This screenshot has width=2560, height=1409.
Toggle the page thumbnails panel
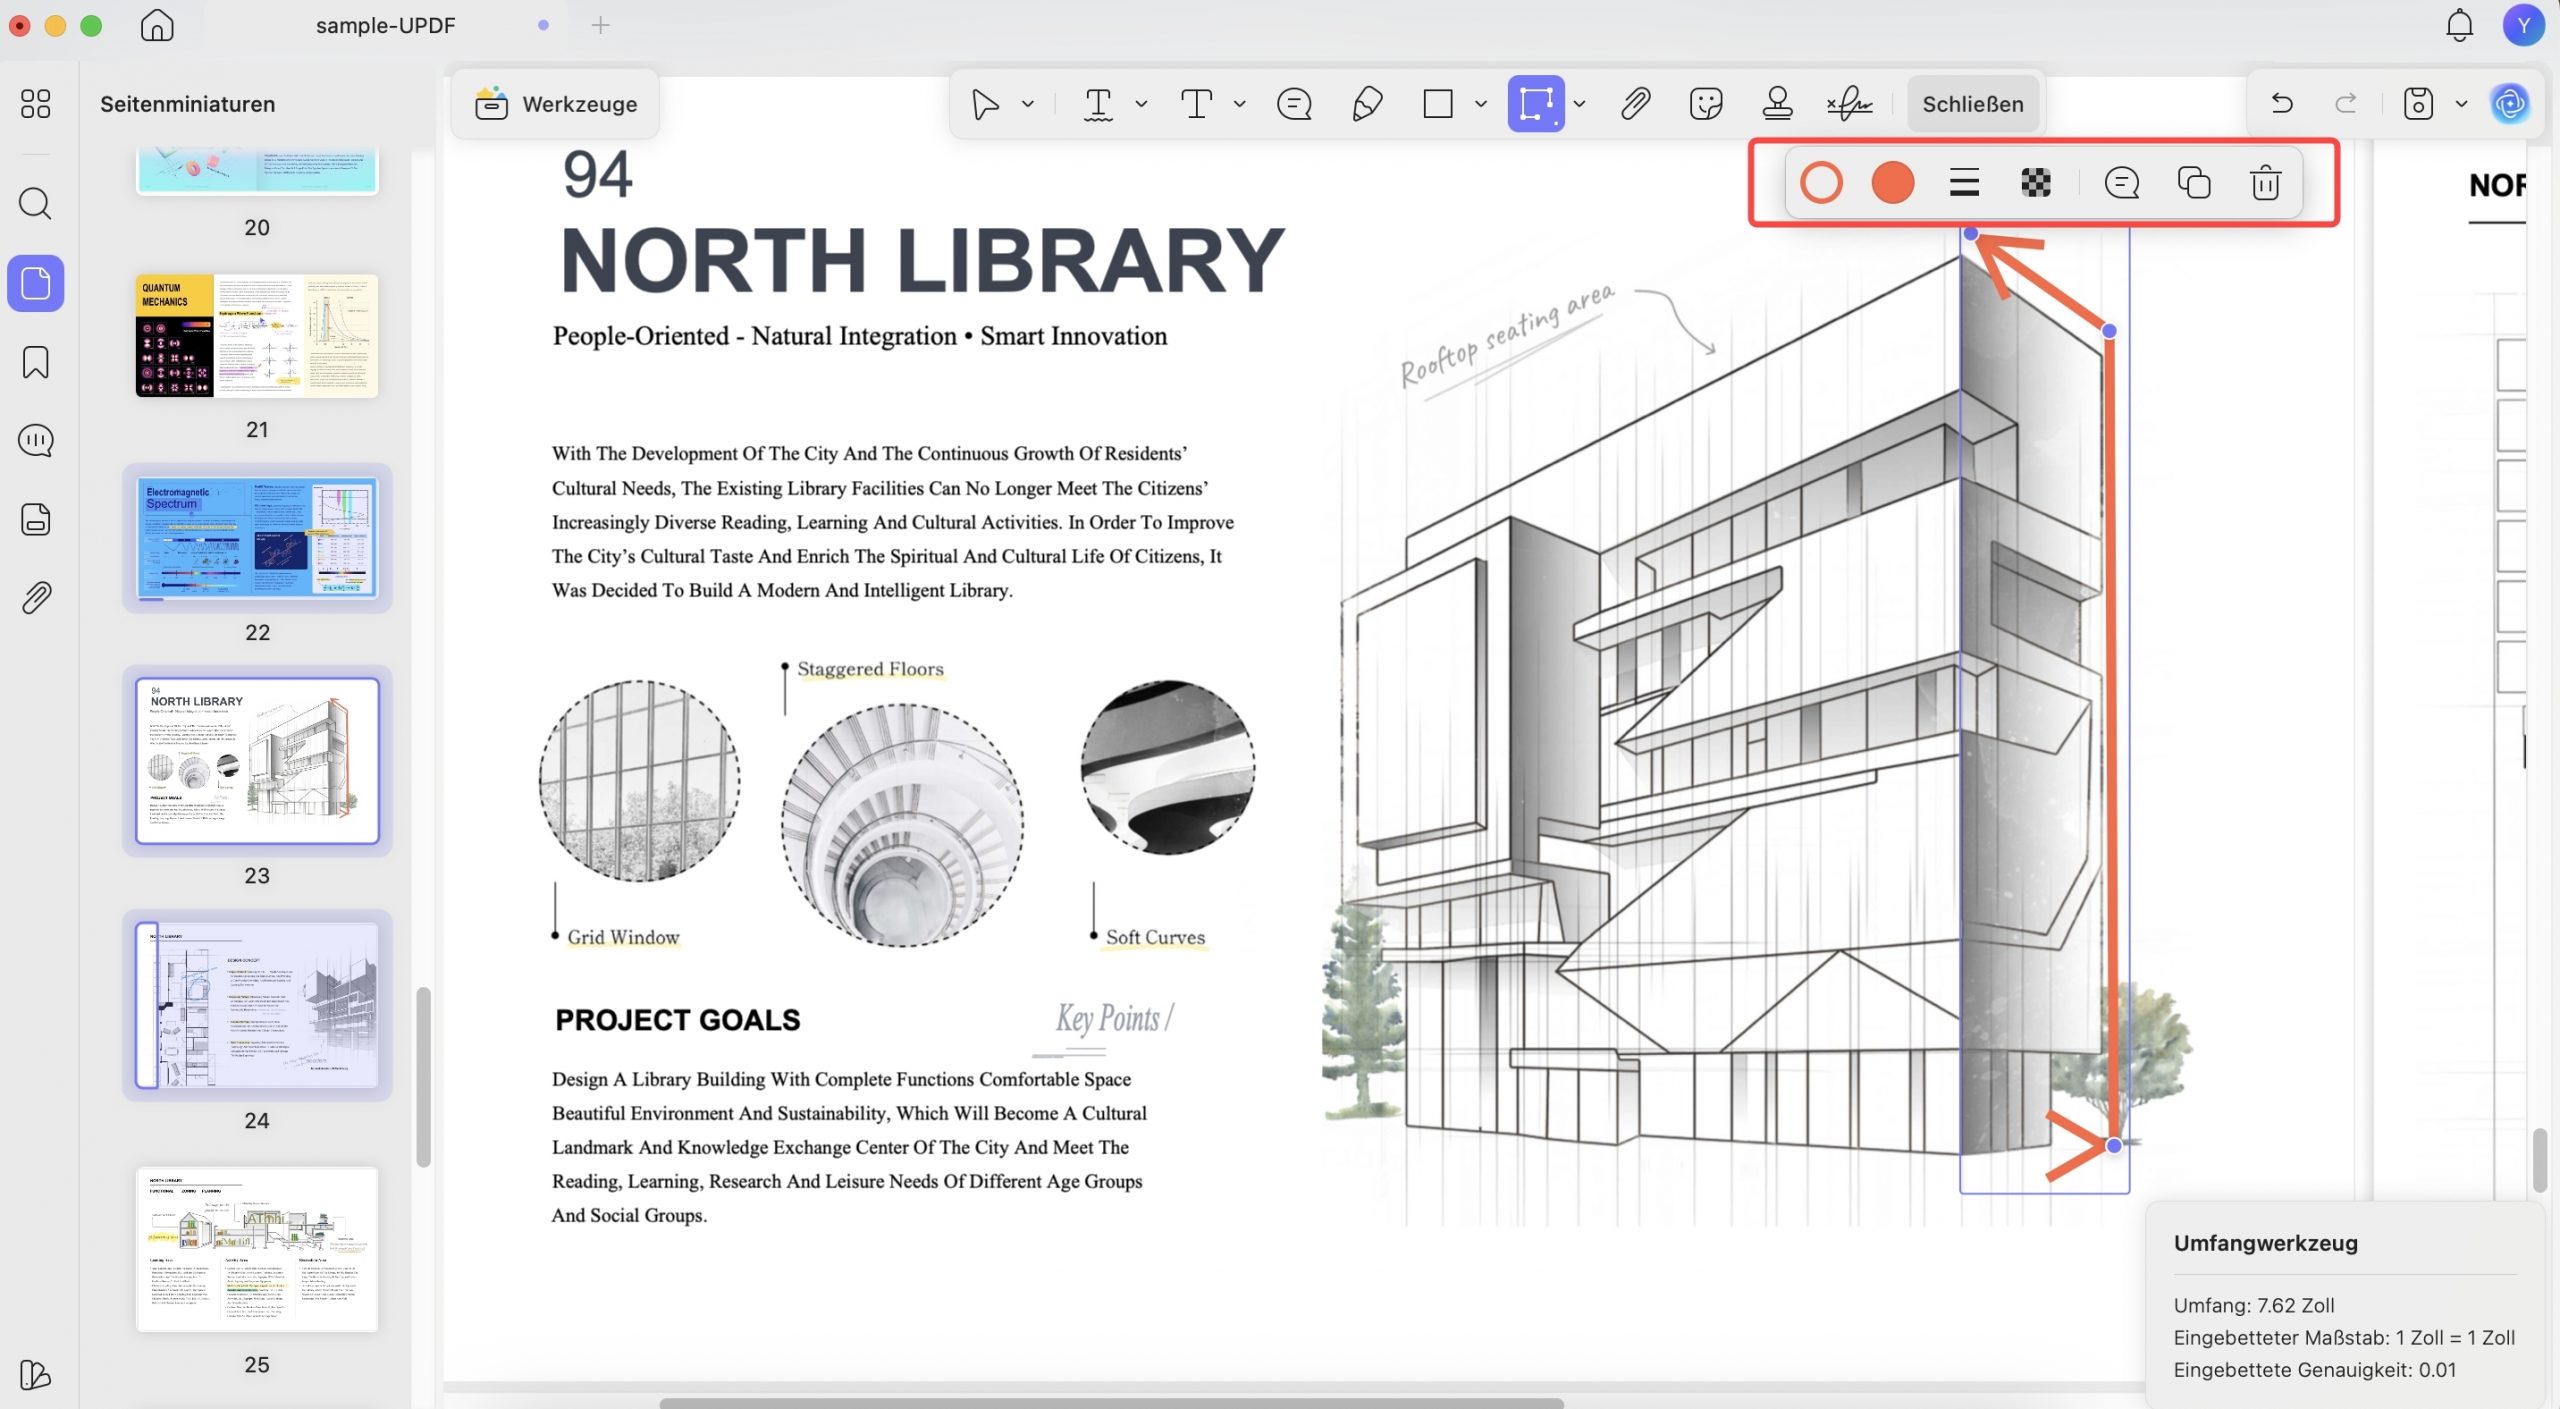tap(36, 284)
